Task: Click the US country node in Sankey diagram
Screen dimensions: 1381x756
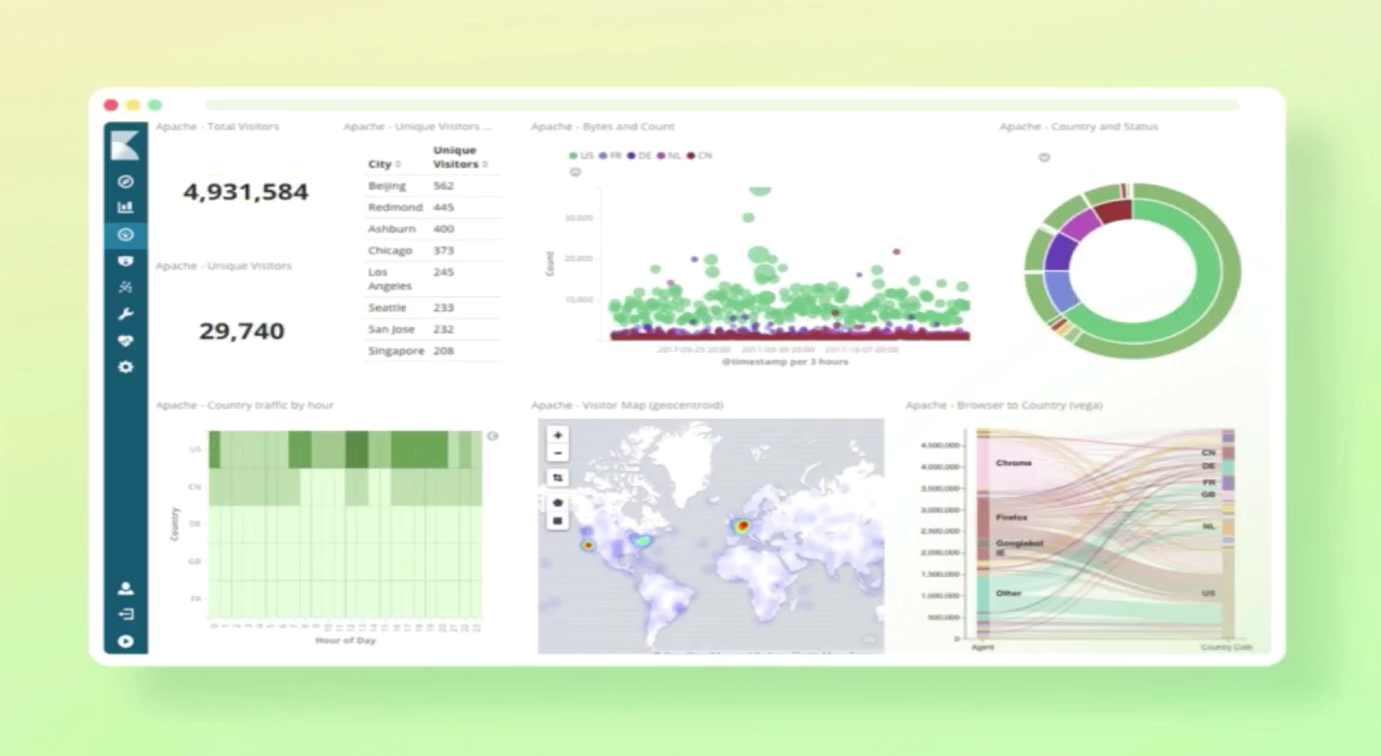Action: 1228,593
